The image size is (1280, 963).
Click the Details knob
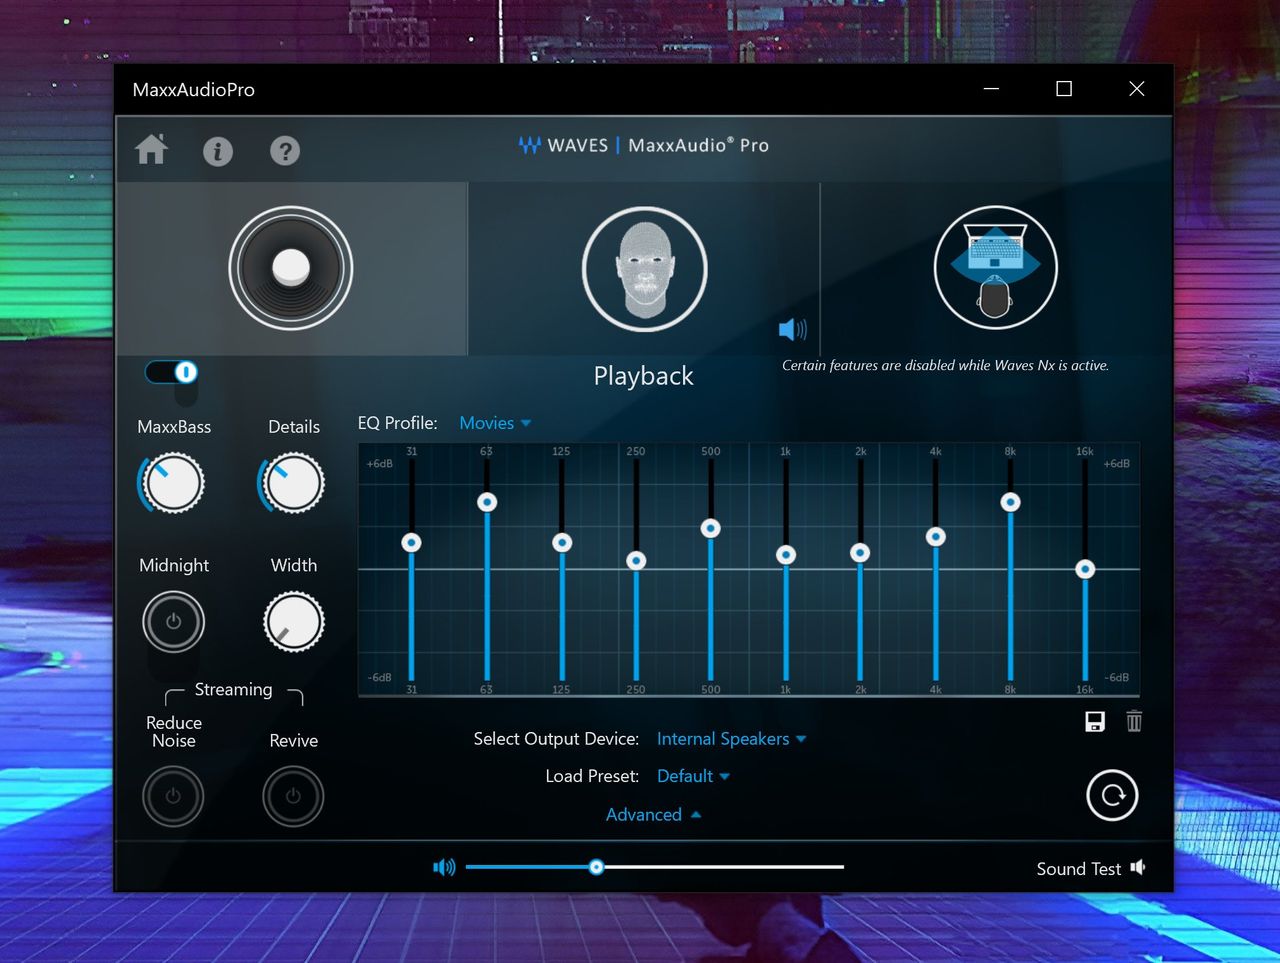[293, 483]
